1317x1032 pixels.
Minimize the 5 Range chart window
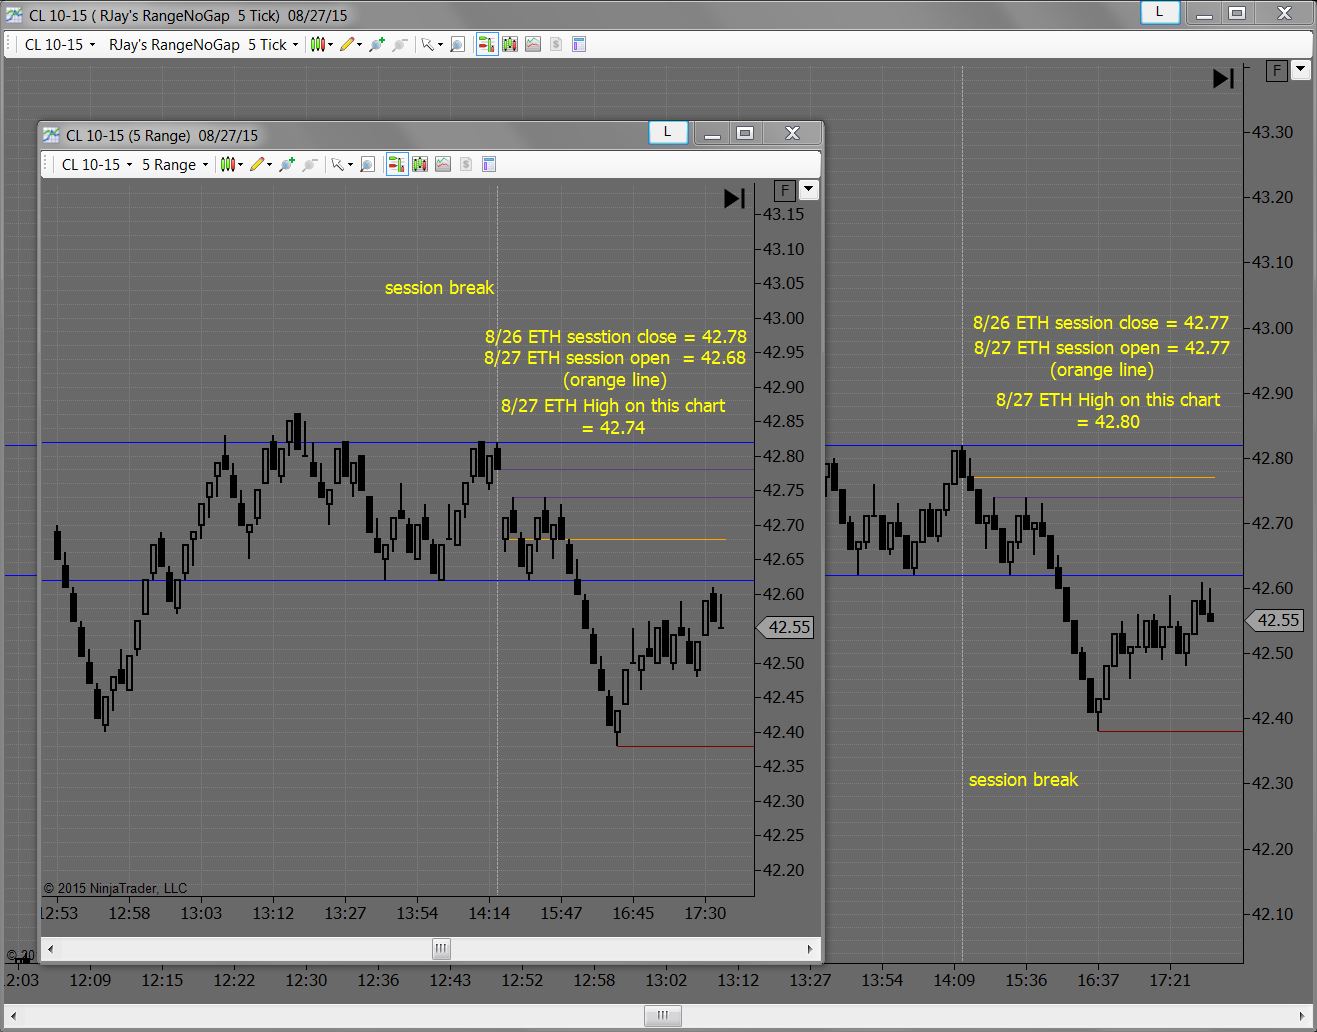tap(711, 133)
